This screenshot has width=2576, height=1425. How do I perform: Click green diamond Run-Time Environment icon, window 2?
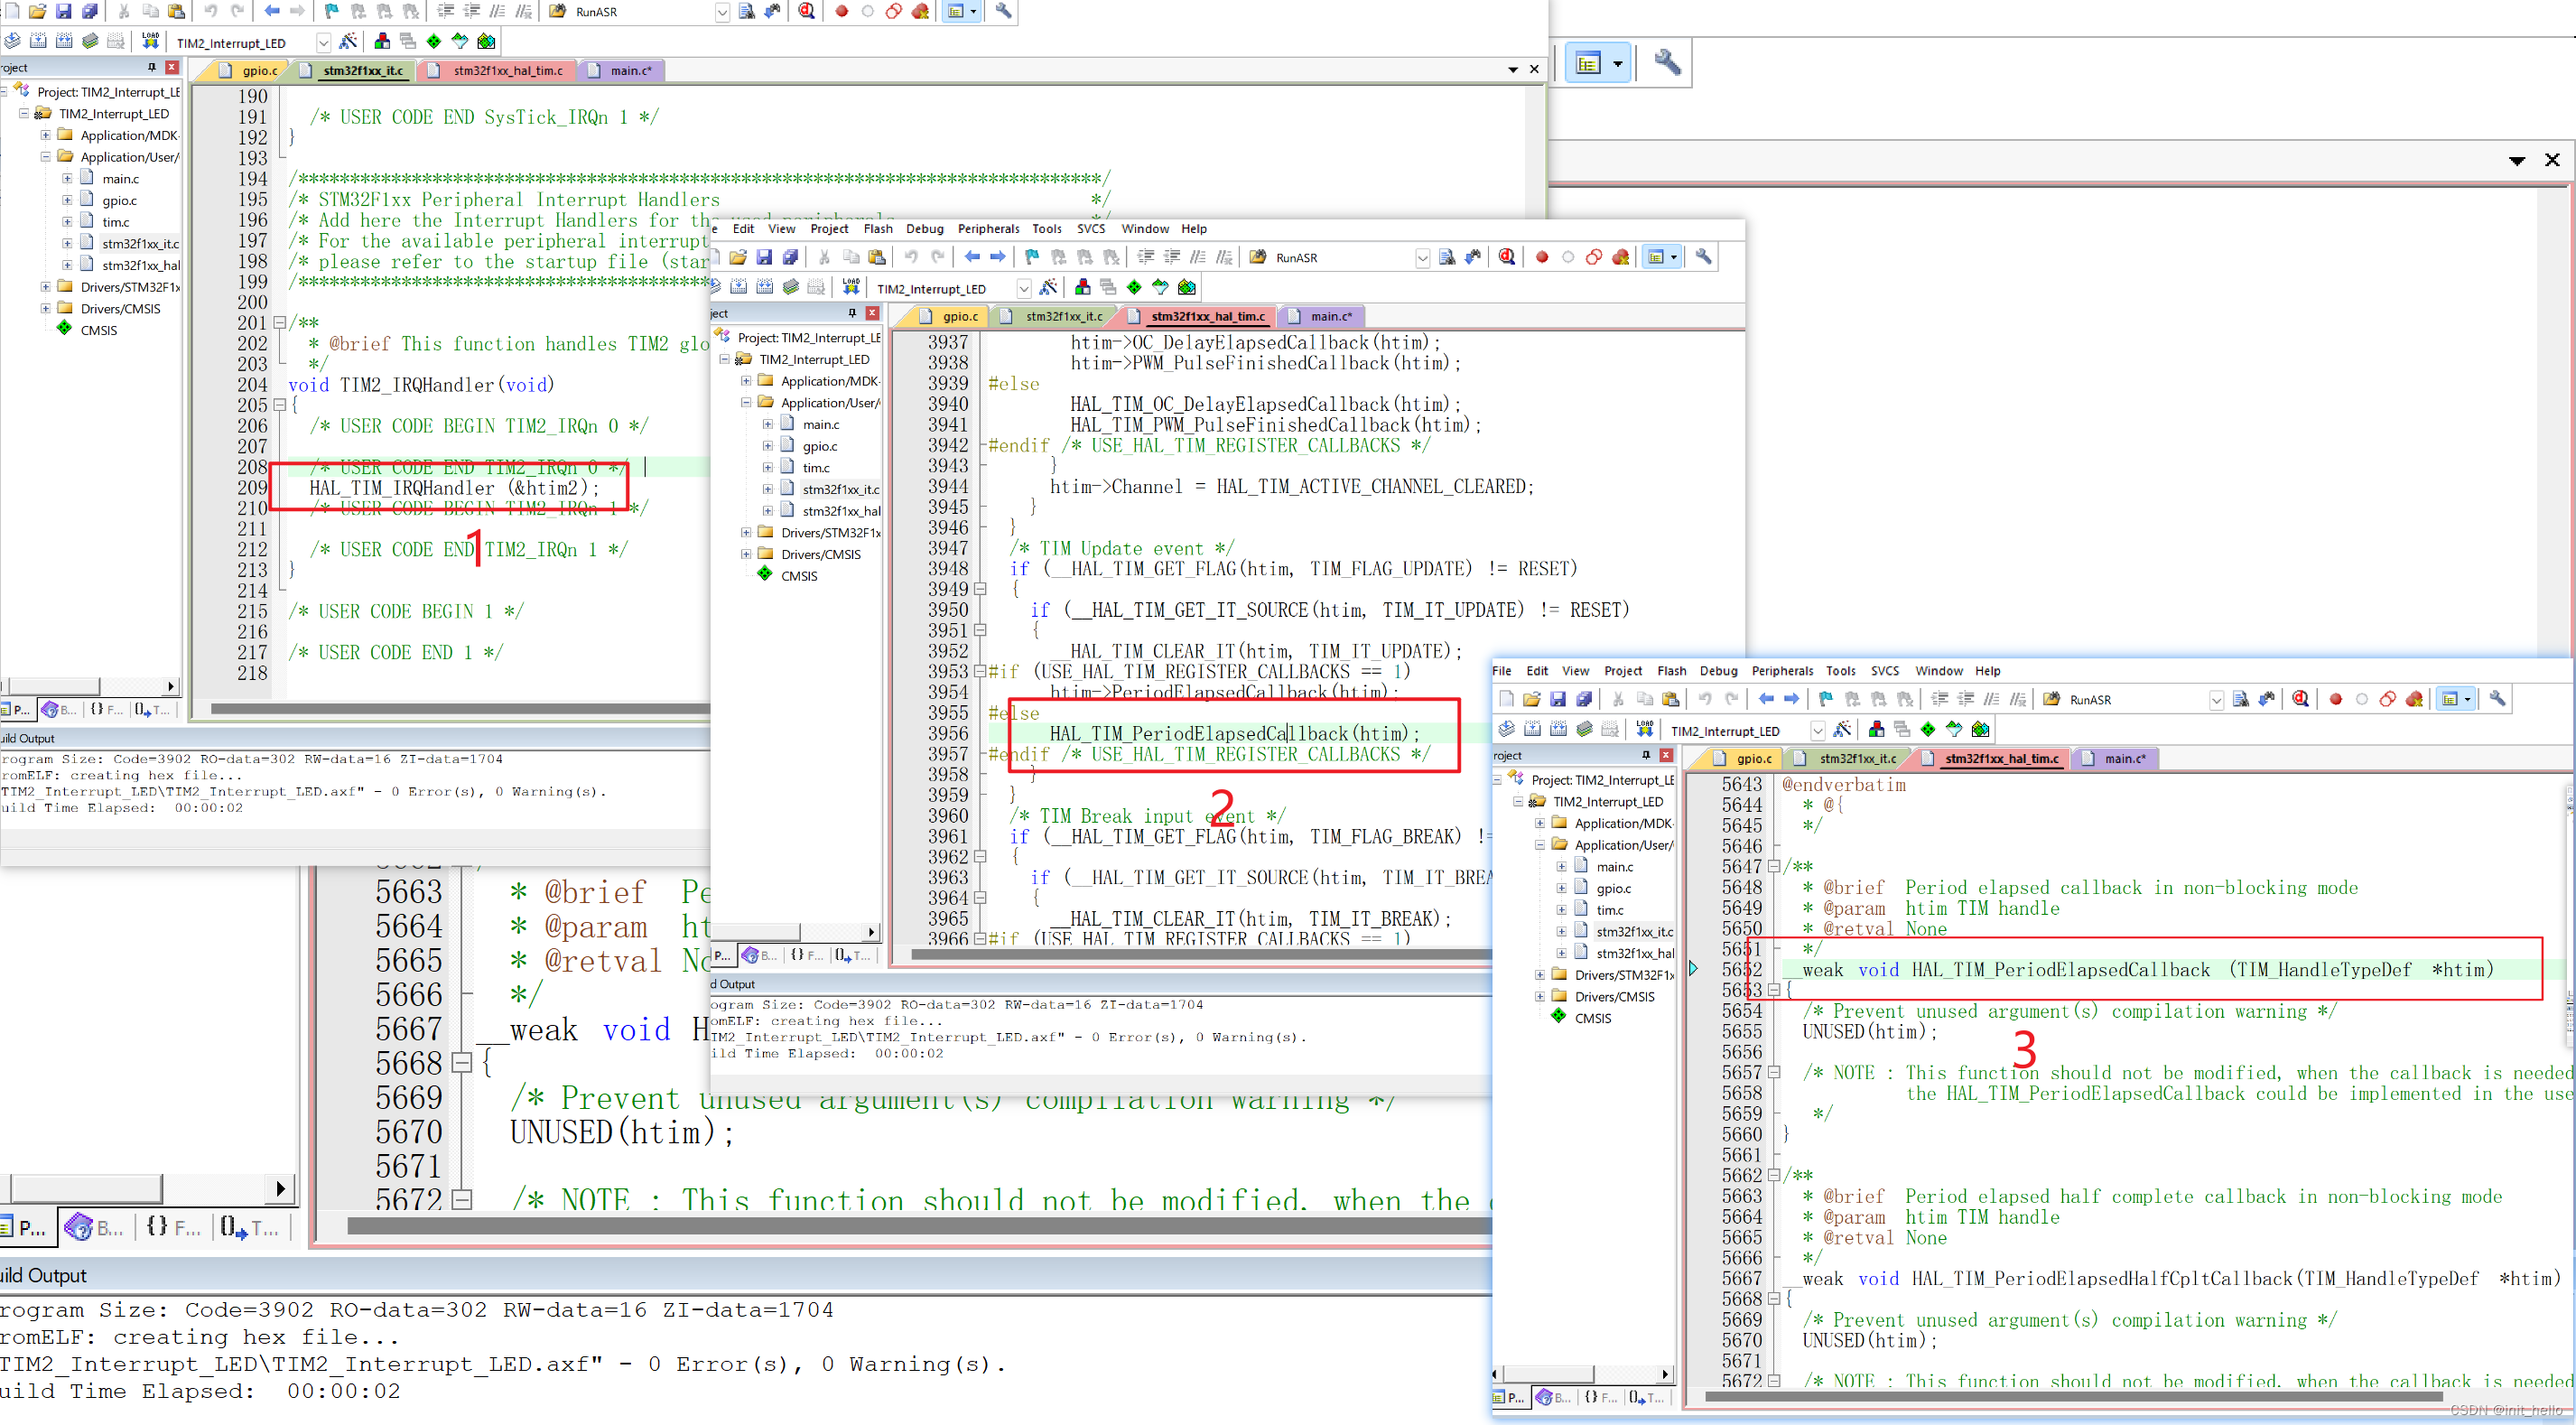point(1134,287)
